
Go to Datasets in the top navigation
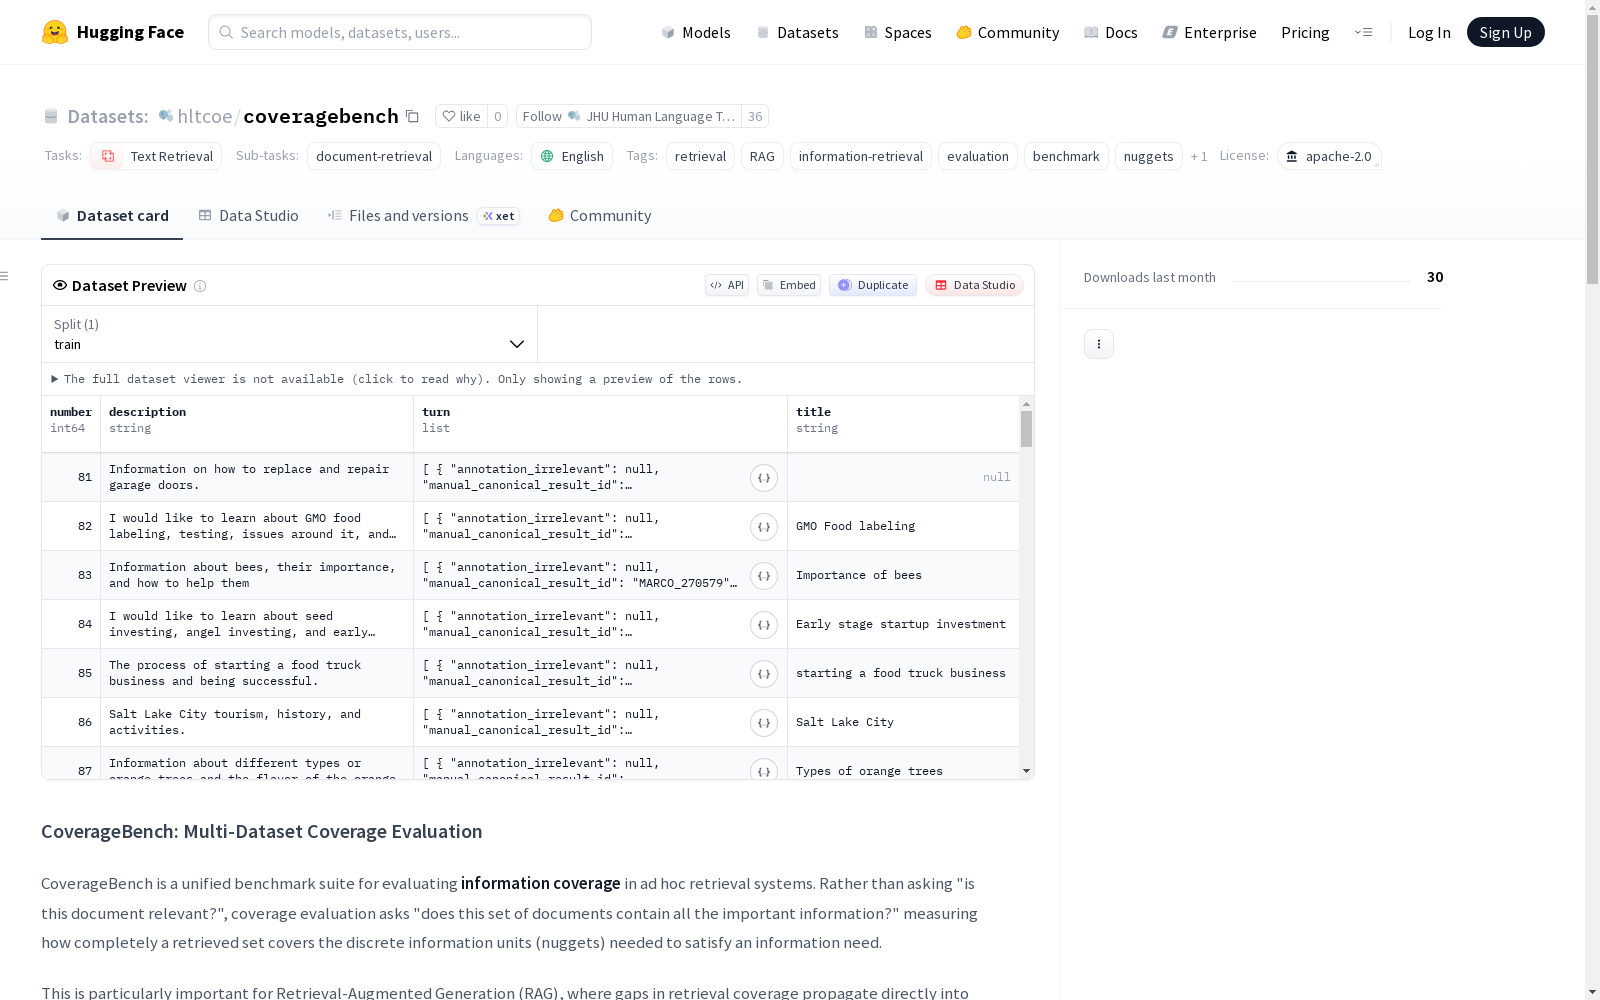[x=797, y=32]
